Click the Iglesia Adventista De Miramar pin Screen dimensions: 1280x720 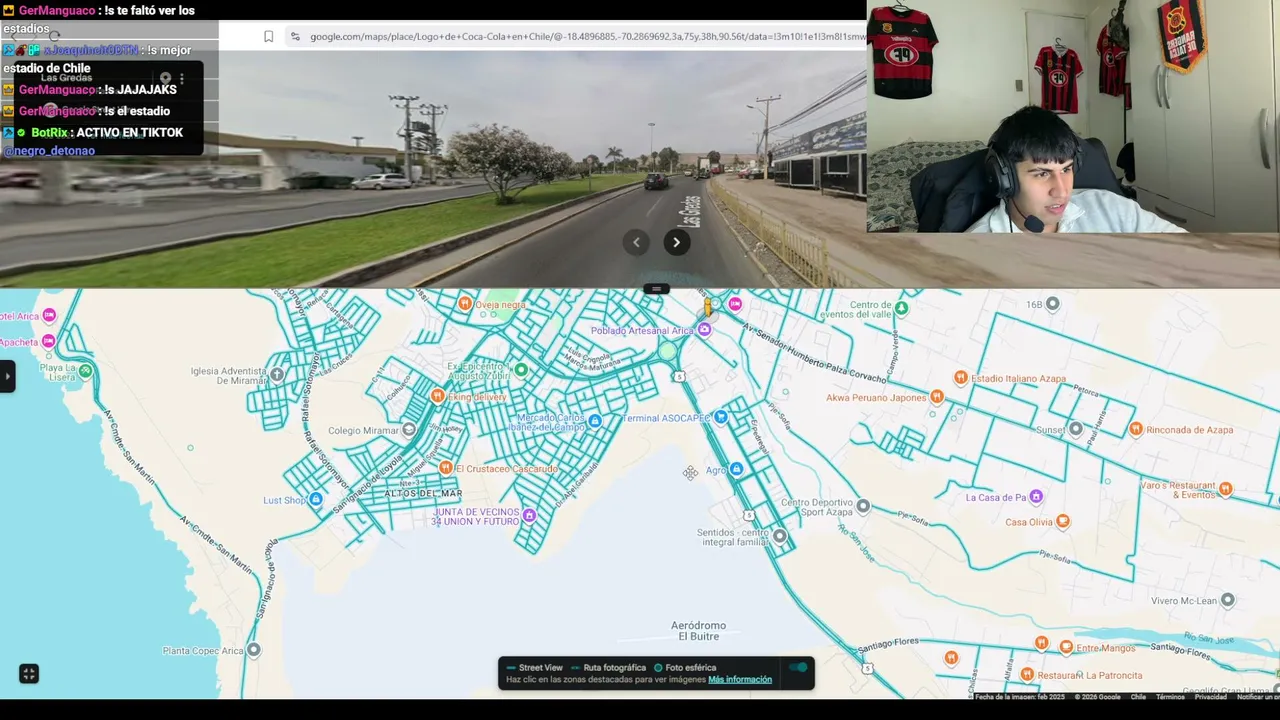277,375
